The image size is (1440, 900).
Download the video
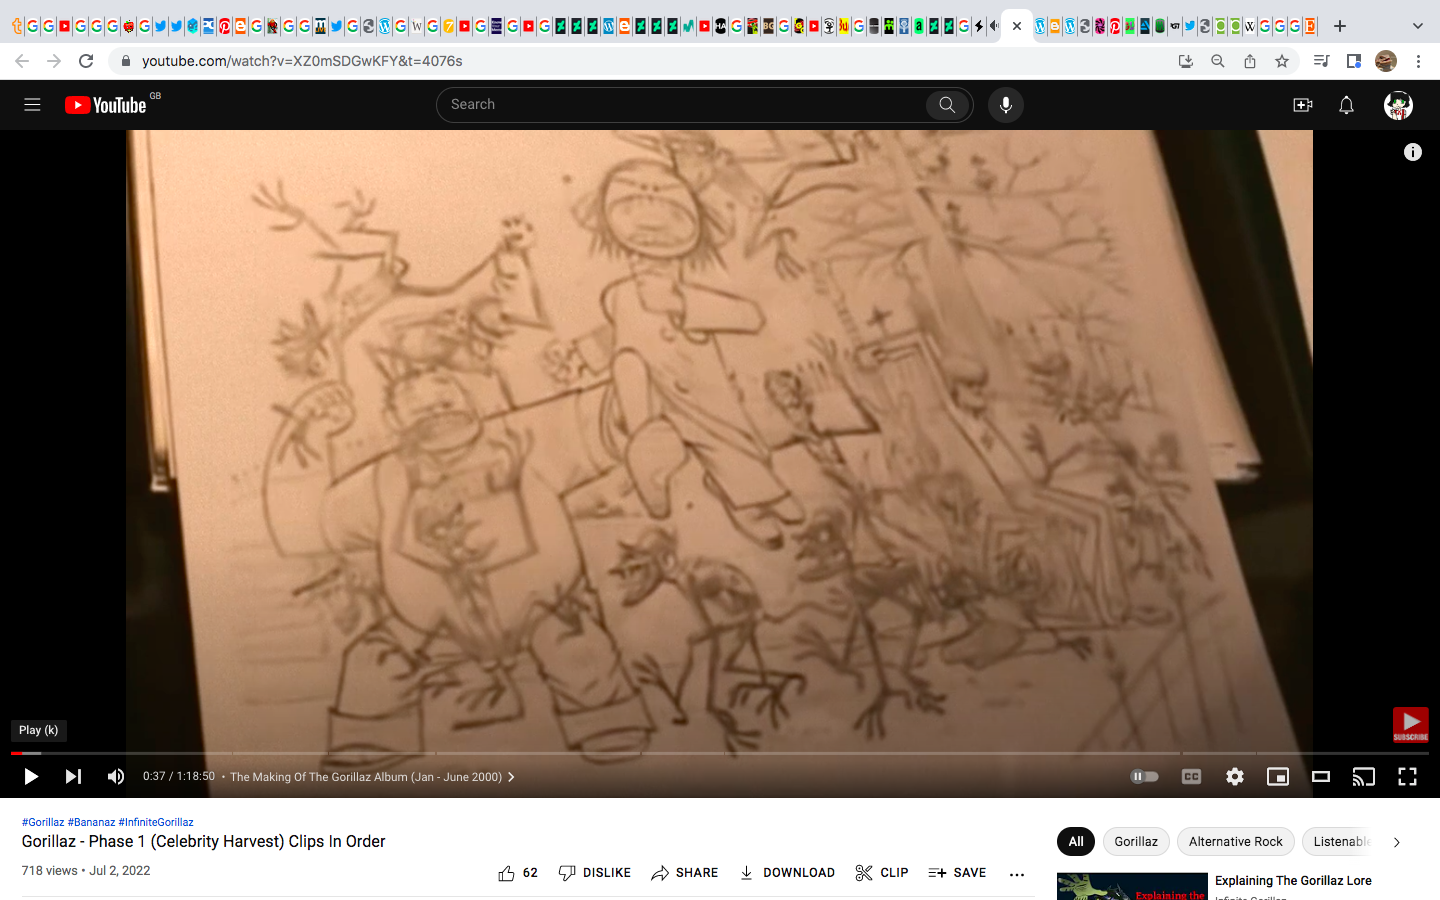point(787,873)
